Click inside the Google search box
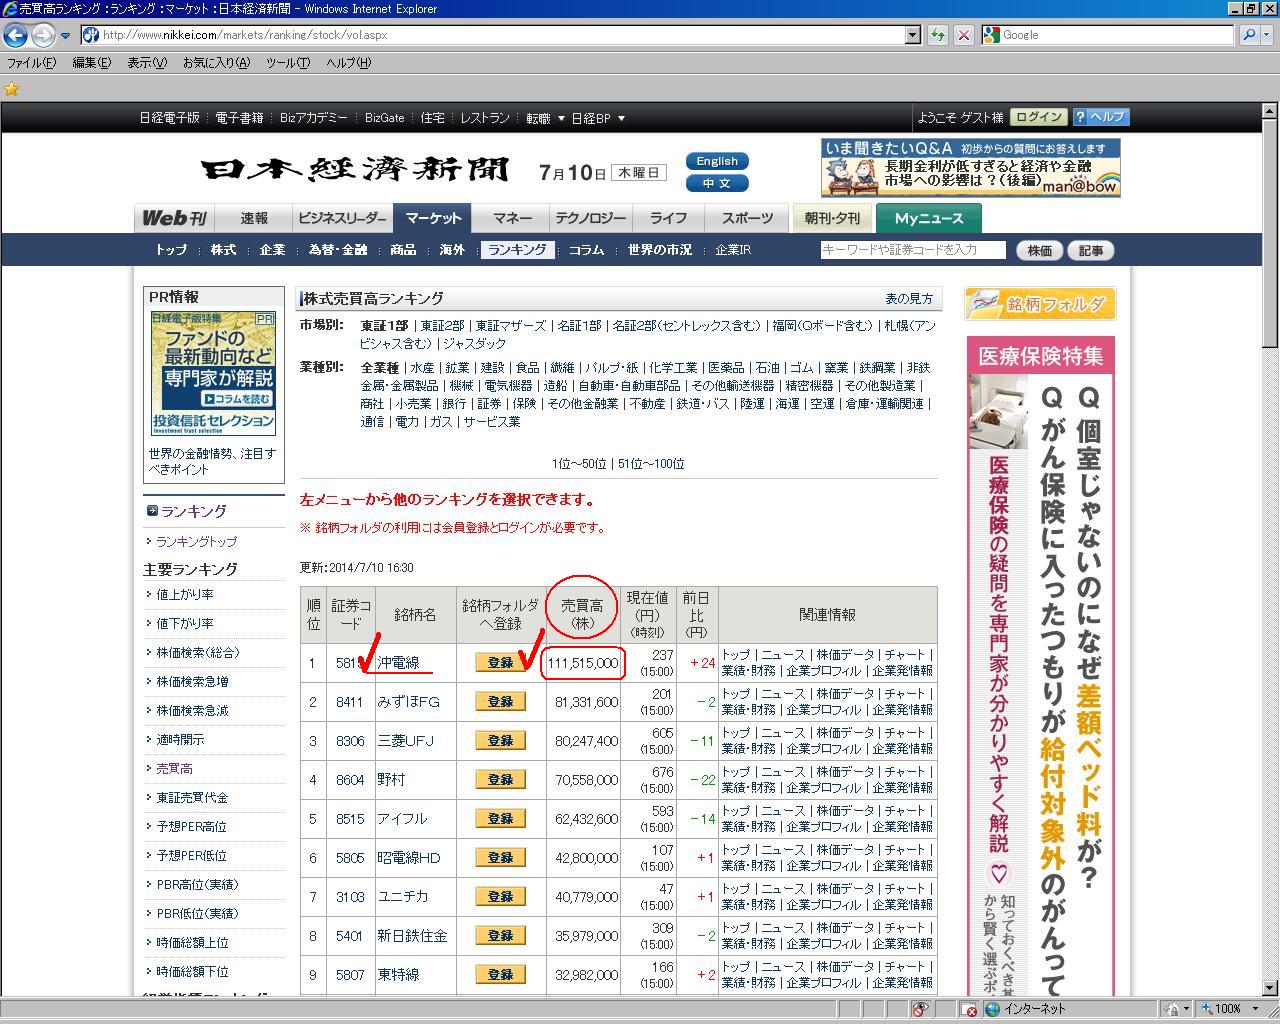Viewport: 1280px width, 1024px height. pyautogui.click(x=1117, y=35)
